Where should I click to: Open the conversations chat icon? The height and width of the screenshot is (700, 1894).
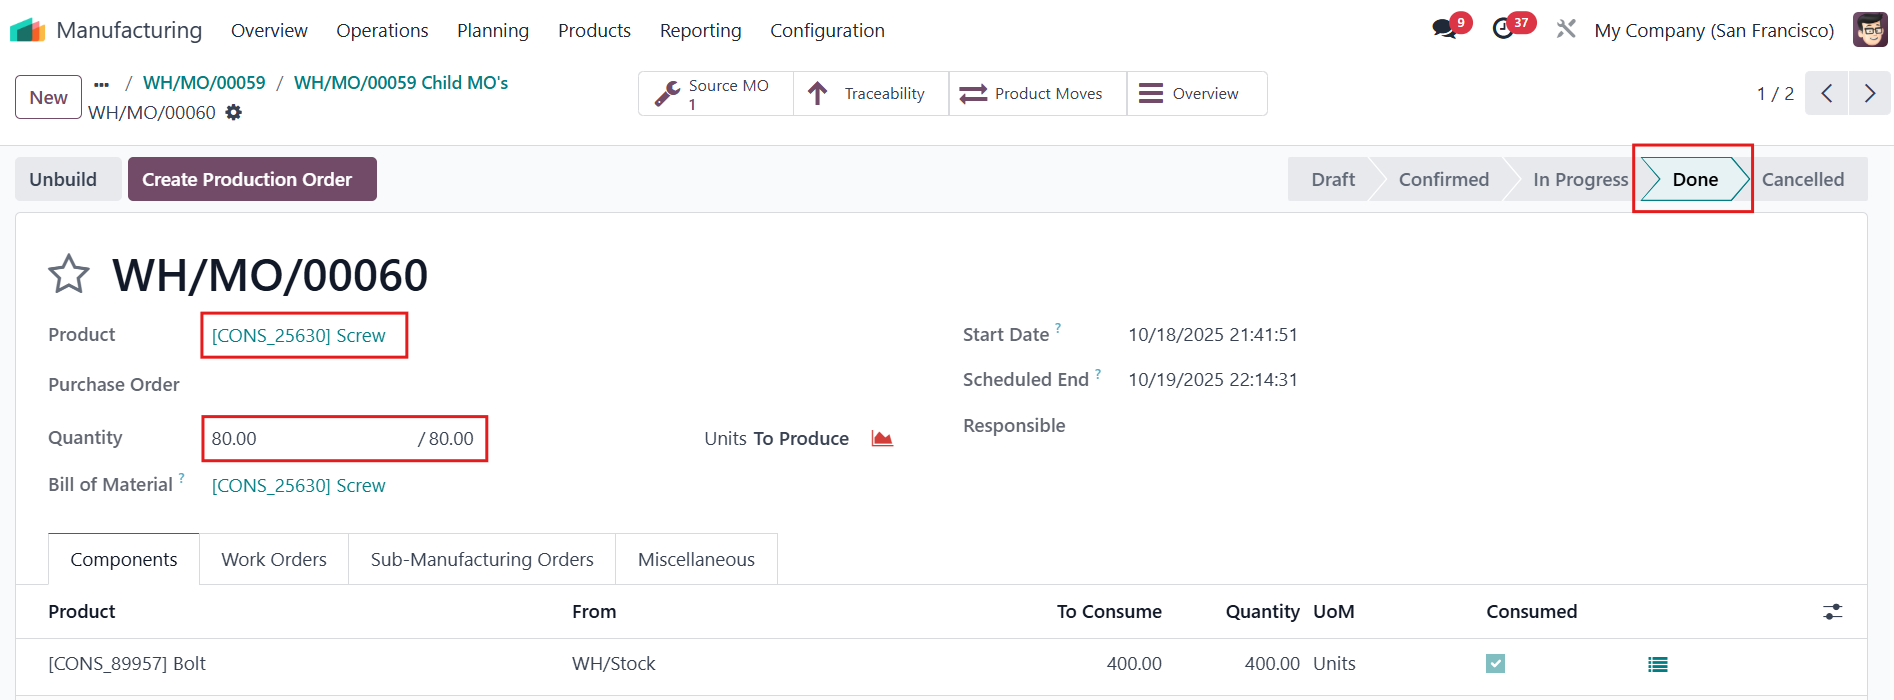tap(1444, 29)
